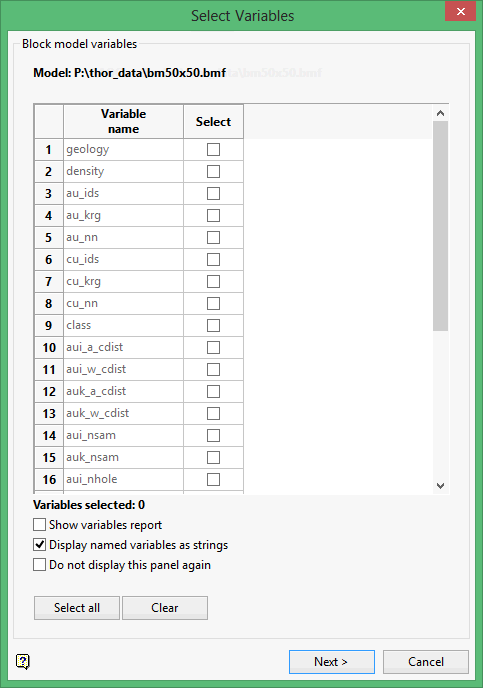
Task: Close the Select Variables dialog
Action: 460,11
